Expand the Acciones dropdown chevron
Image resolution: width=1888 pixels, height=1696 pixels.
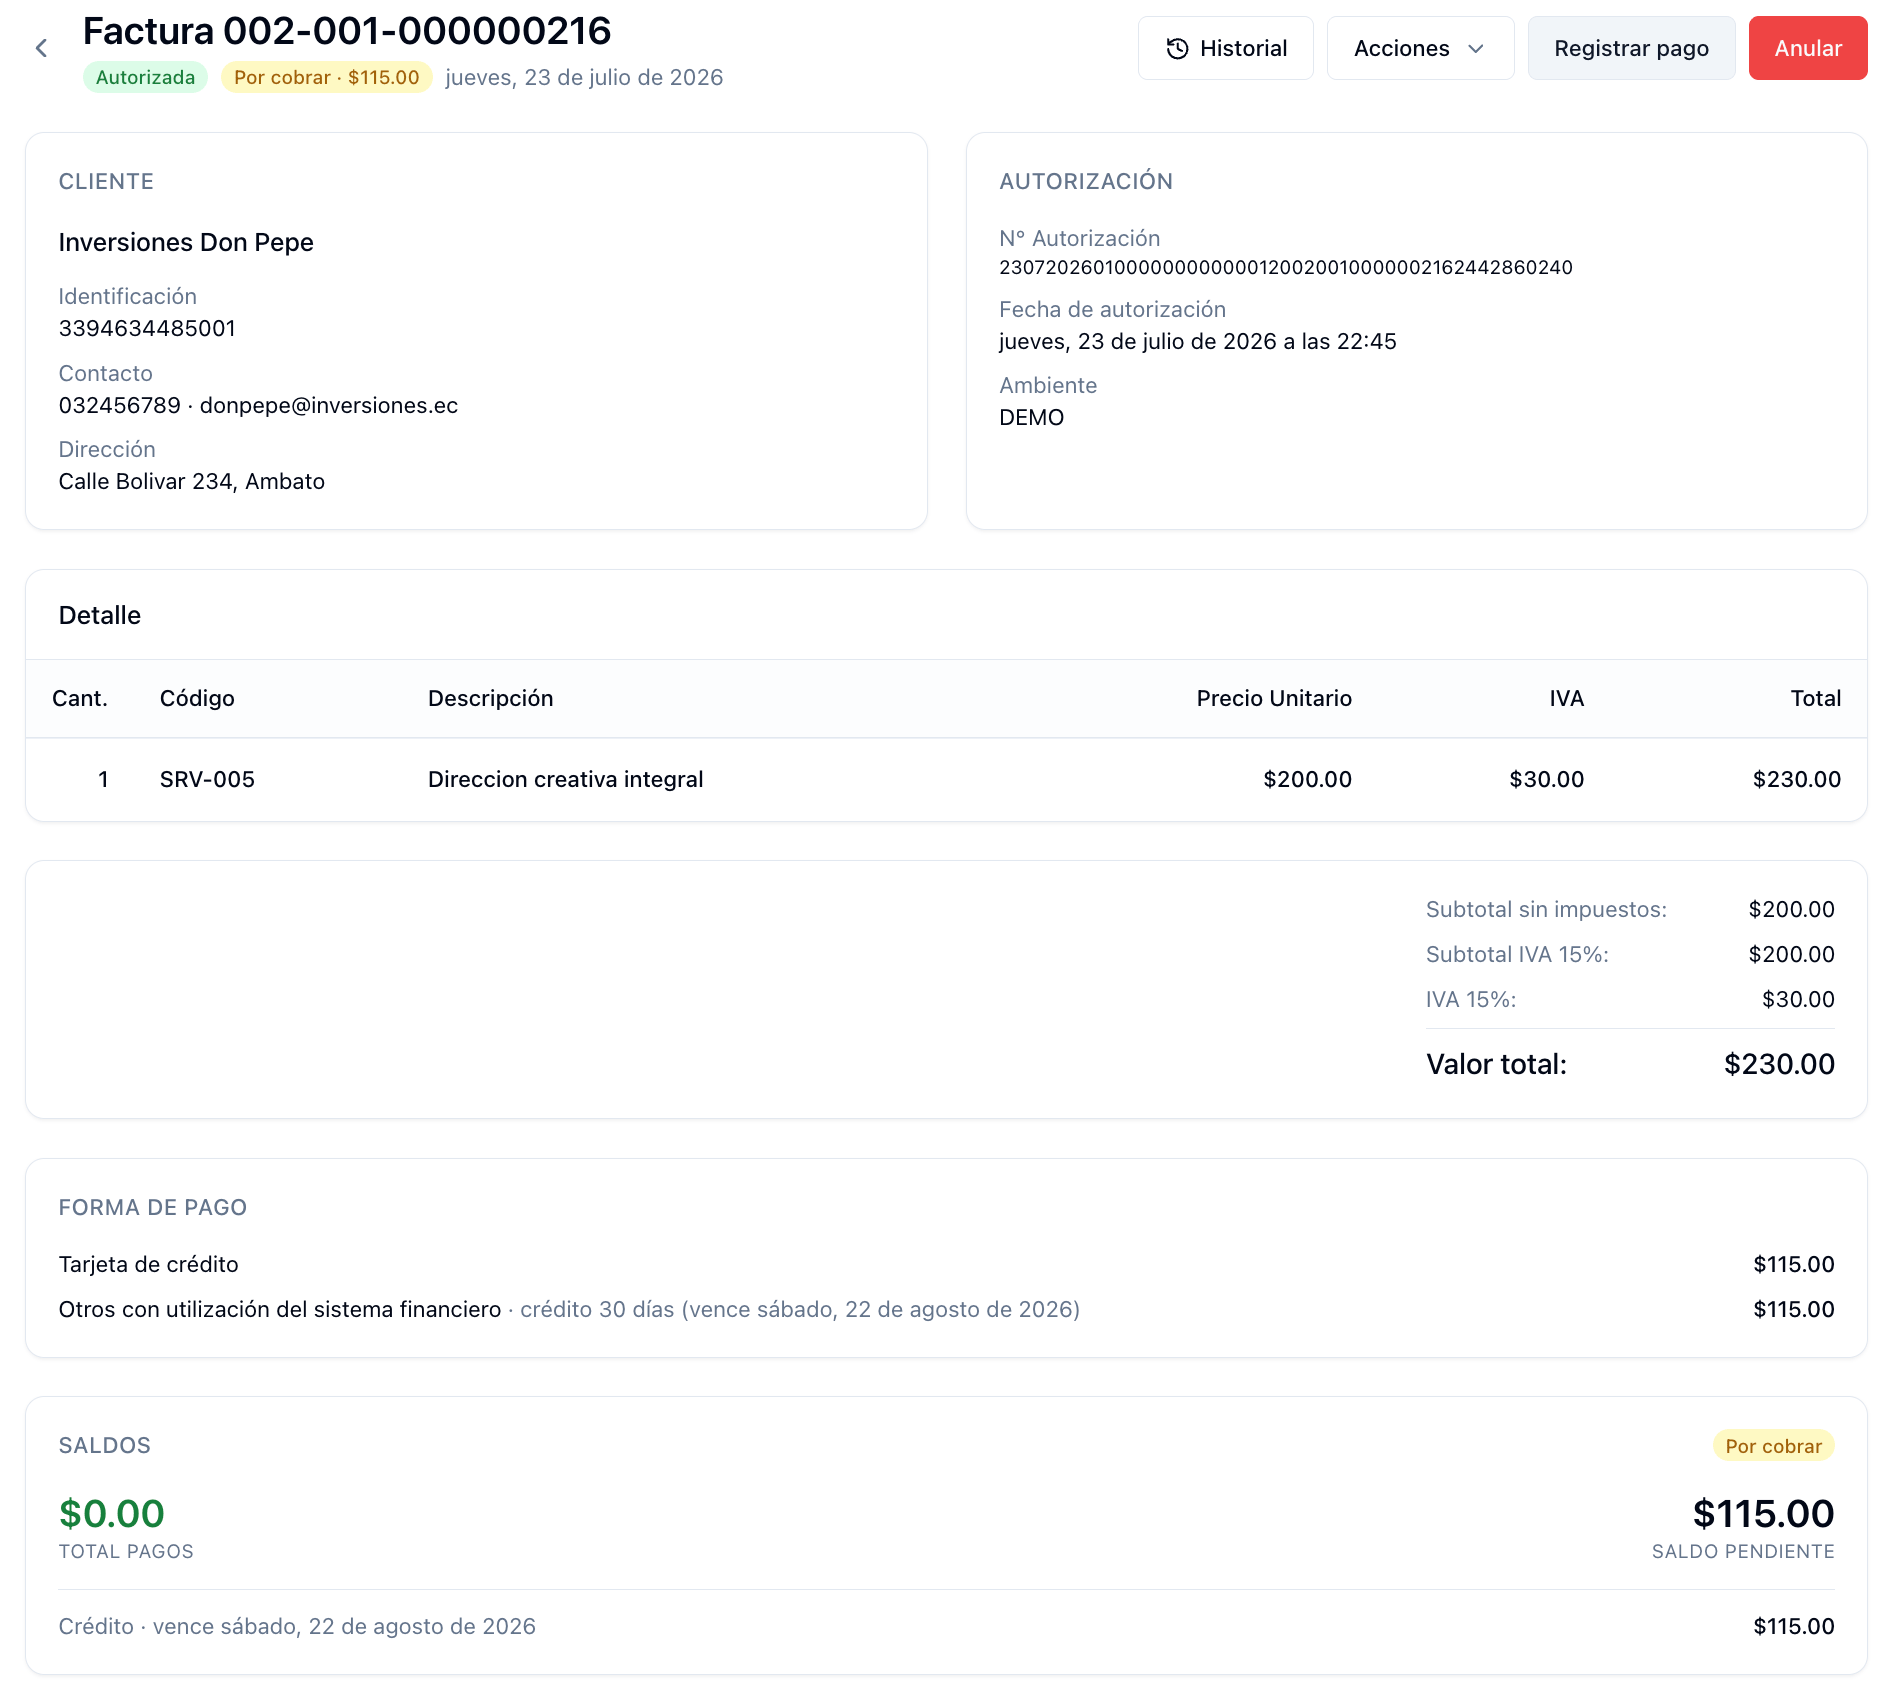(1476, 48)
